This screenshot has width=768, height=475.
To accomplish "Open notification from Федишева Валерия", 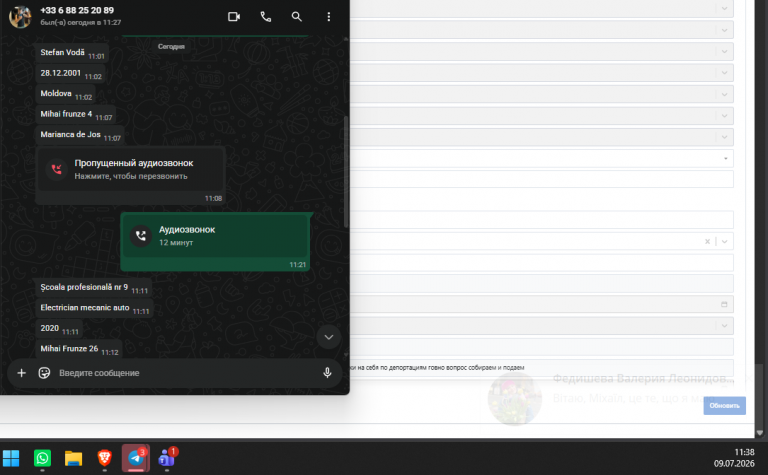I will 617,397.
